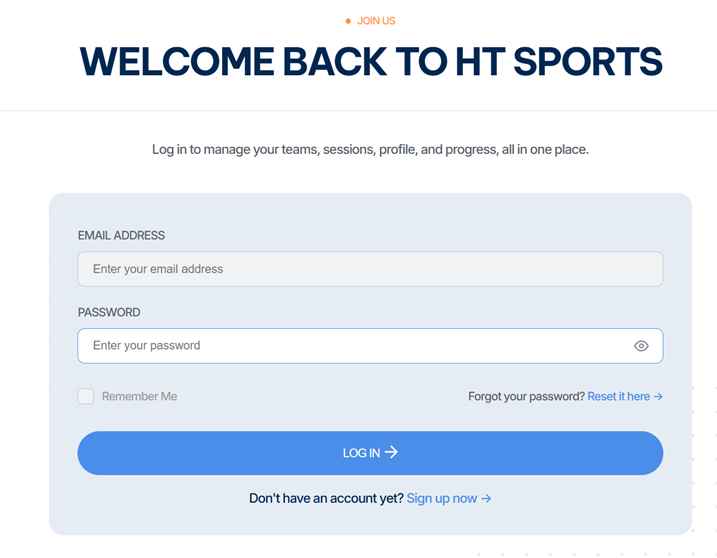
Task: Click the Don't have an account yet? text
Action: pos(326,498)
